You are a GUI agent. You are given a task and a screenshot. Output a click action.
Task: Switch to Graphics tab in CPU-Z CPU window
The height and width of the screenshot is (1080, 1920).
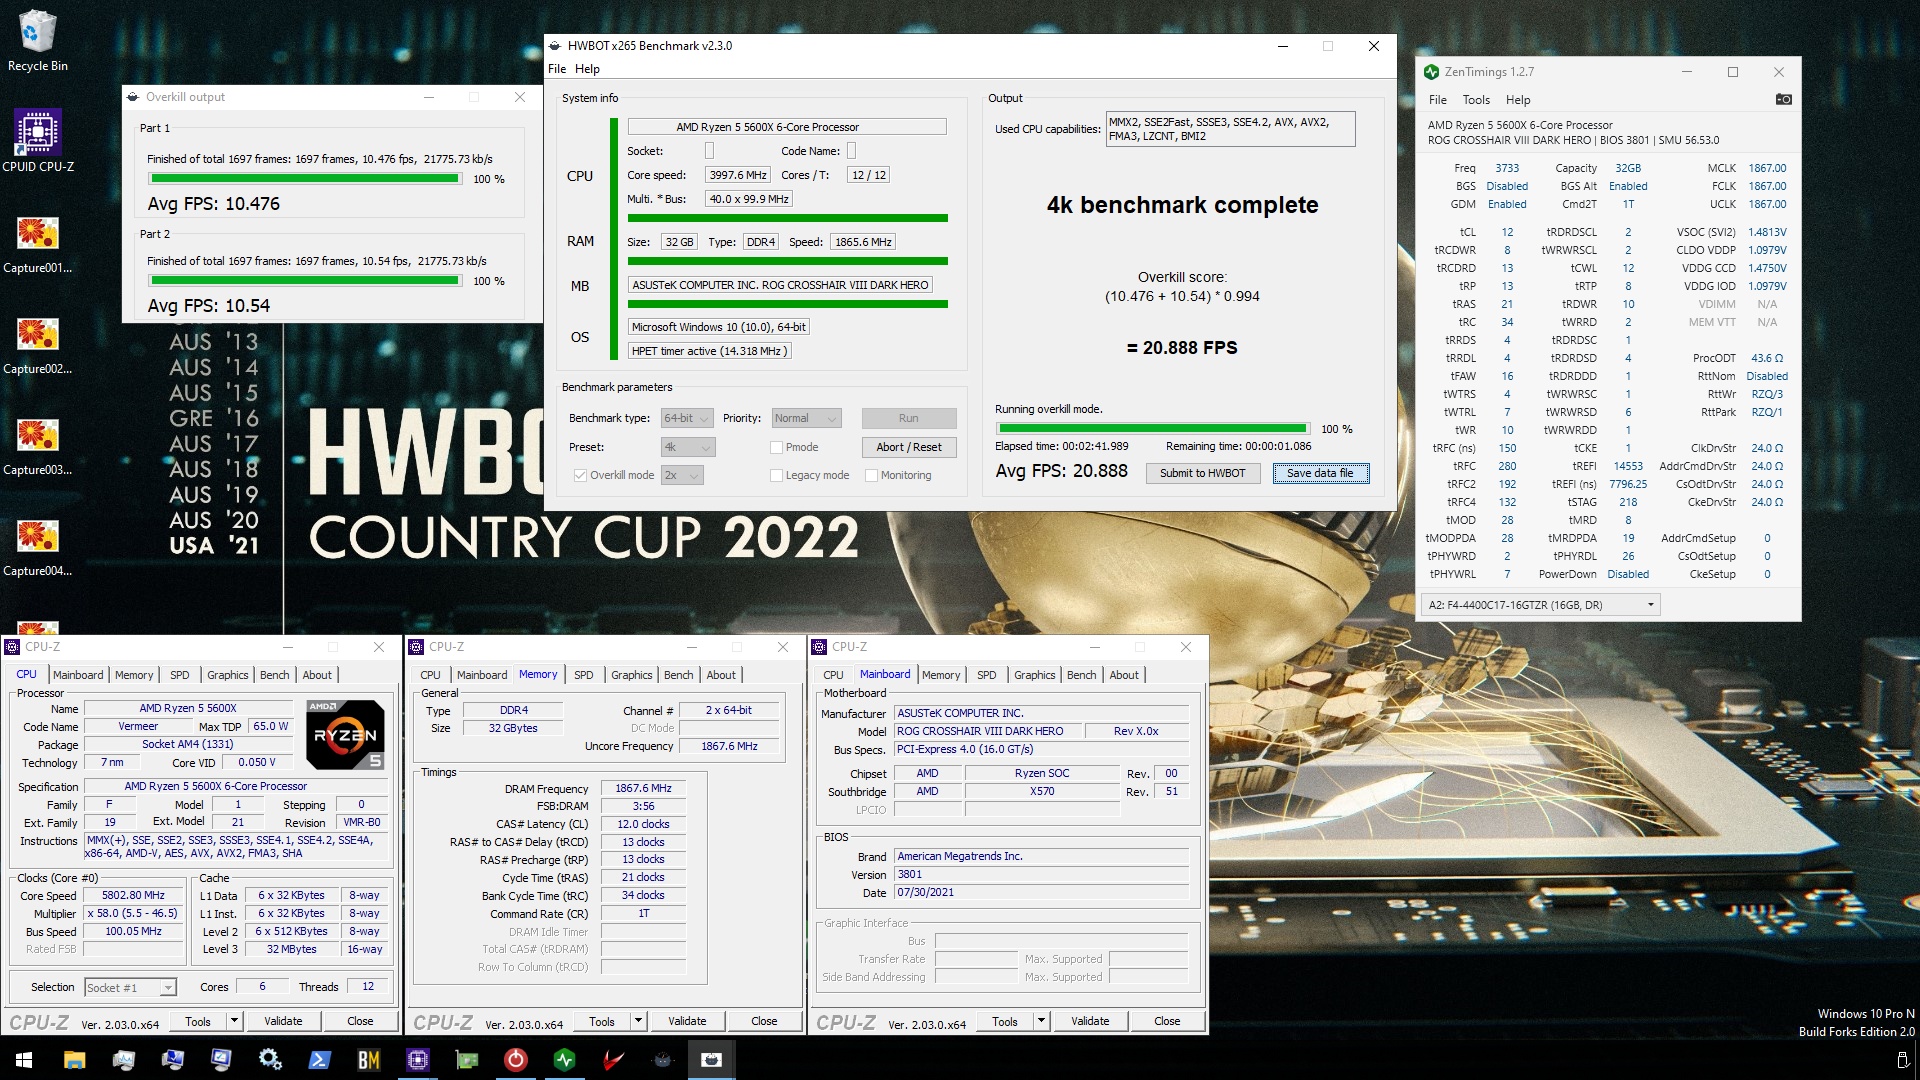228,675
